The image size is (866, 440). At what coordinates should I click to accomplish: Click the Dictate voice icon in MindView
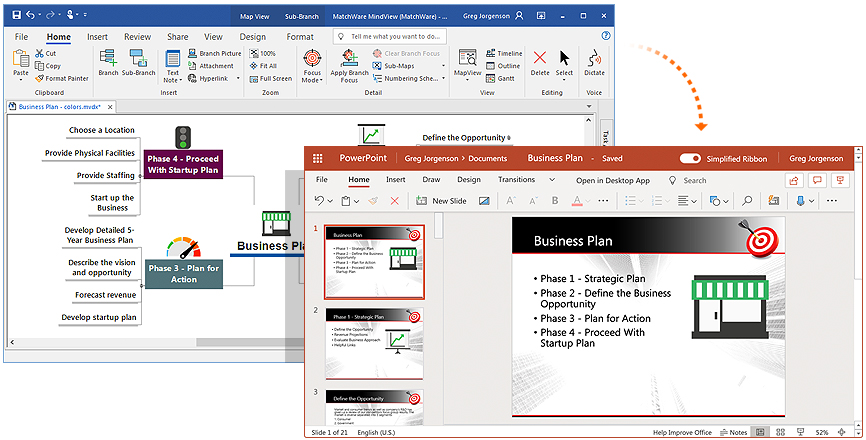click(594, 58)
